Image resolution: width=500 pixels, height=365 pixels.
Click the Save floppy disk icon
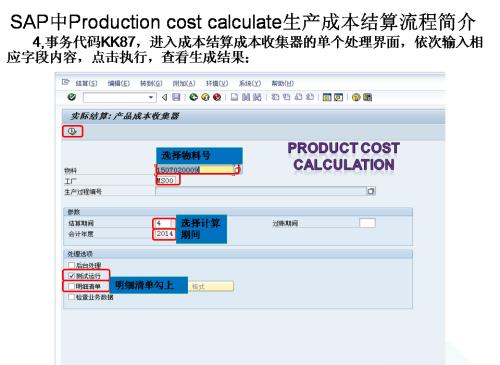pos(176,97)
